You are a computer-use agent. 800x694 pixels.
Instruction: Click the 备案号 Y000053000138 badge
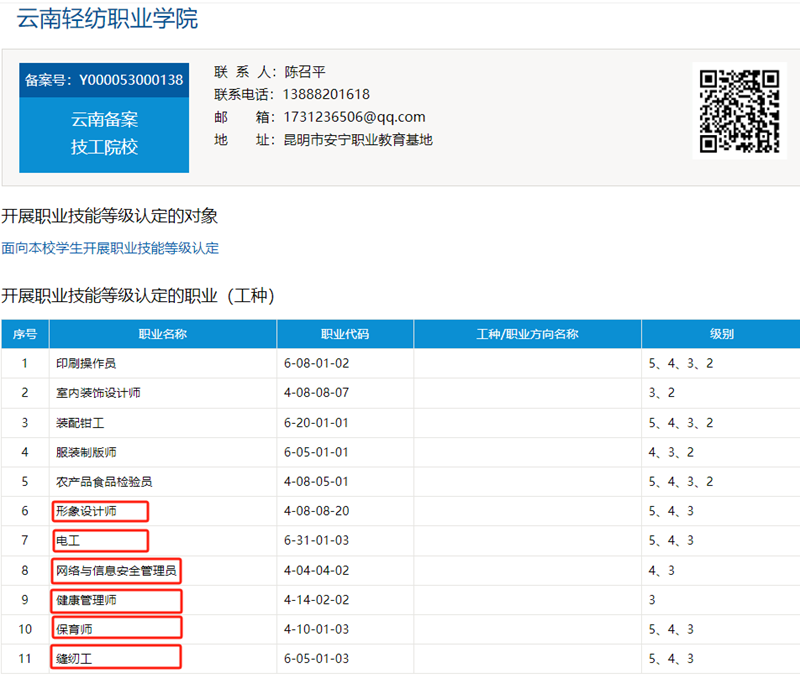104,80
